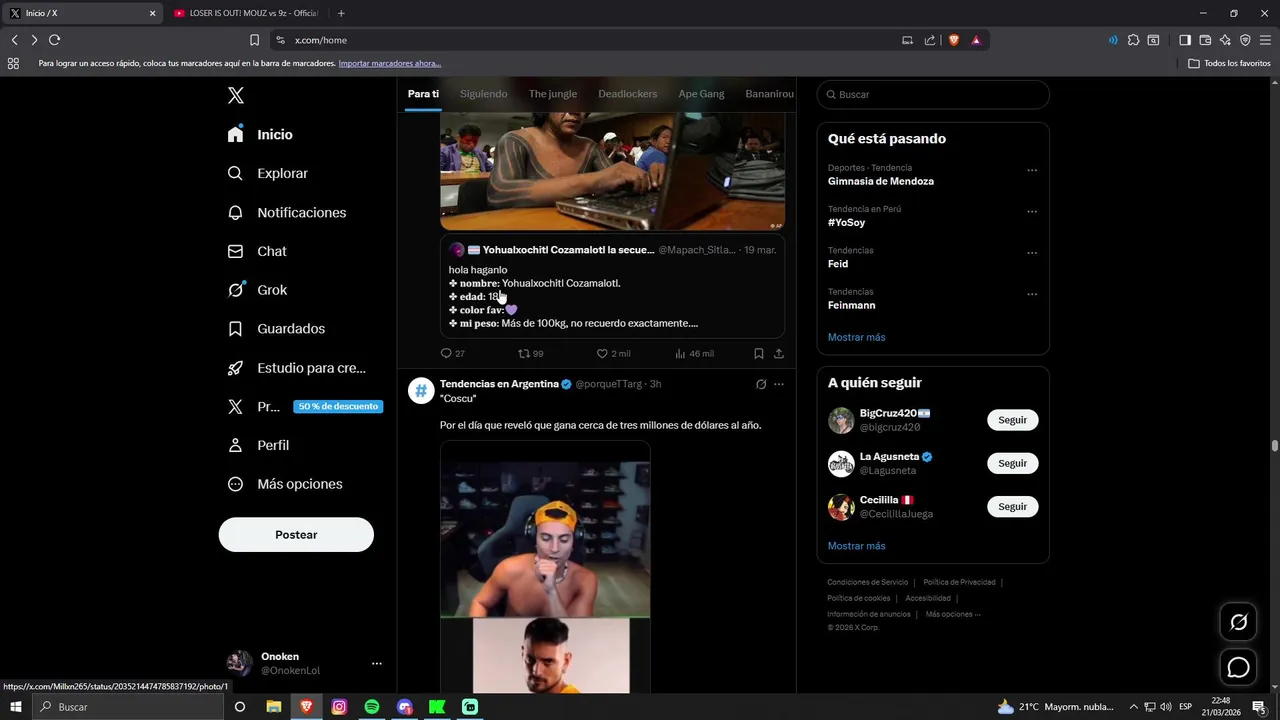The height and width of the screenshot is (720, 1280).
Task: Switch to the Siguiendo tab
Action: [x=484, y=94]
